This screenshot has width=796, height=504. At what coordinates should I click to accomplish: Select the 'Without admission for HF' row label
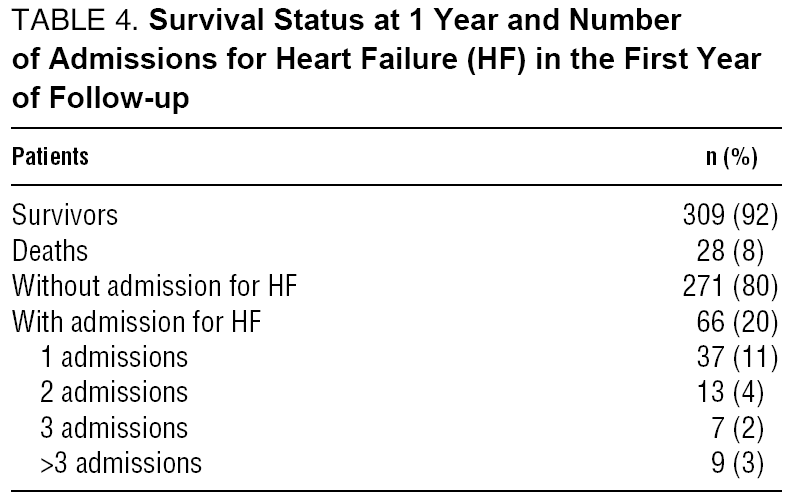[x=155, y=286]
